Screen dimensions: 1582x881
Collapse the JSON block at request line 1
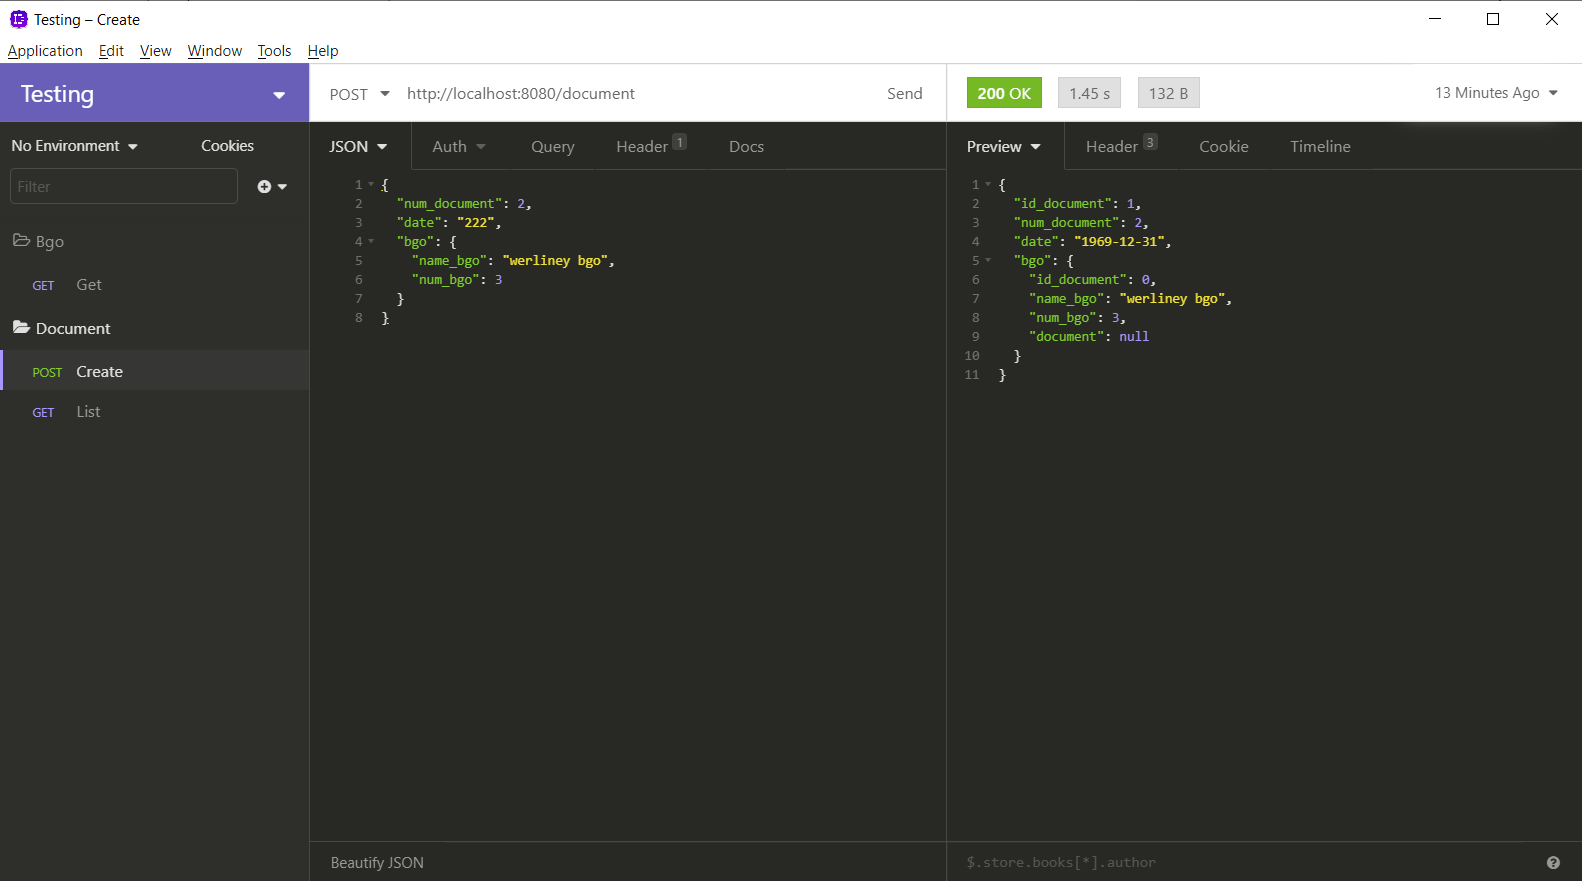tap(371, 185)
